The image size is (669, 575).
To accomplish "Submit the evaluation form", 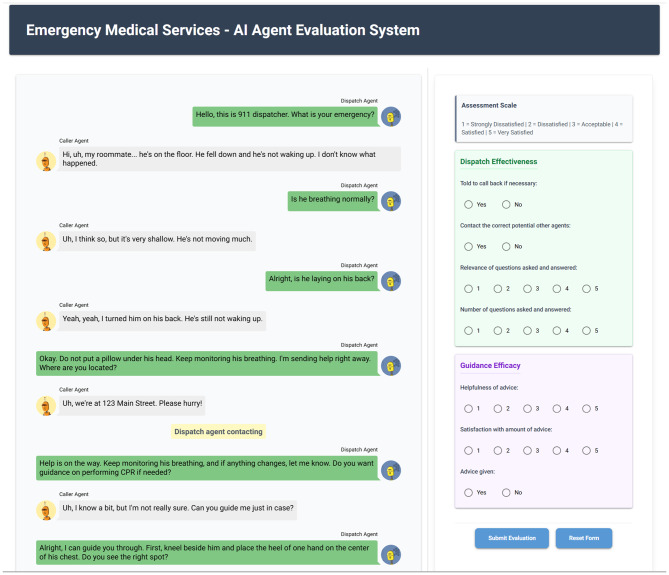I will [x=512, y=538].
